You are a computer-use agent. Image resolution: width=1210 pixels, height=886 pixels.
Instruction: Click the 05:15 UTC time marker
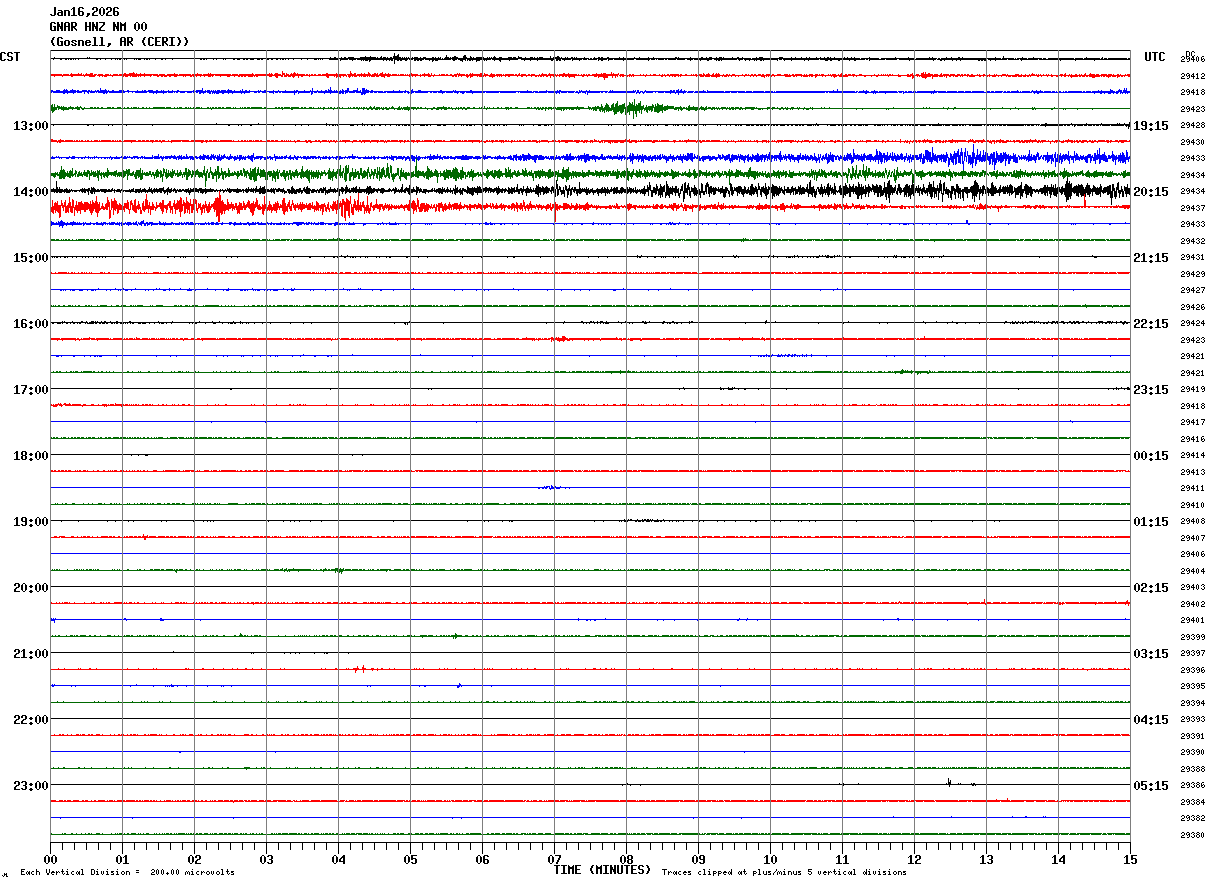point(1151,786)
